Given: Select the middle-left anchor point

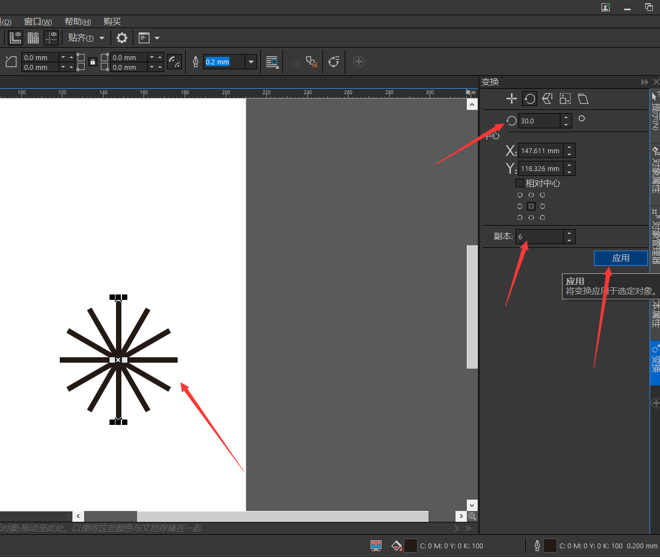Looking at the screenshot, I should click(520, 206).
